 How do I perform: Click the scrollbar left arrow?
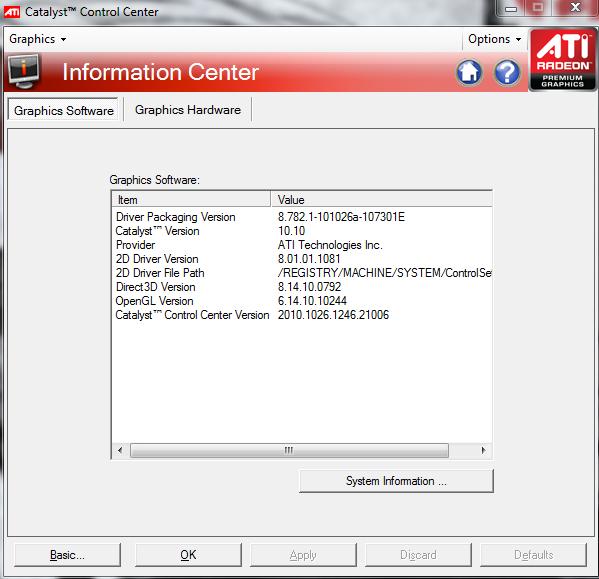click(120, 450)
